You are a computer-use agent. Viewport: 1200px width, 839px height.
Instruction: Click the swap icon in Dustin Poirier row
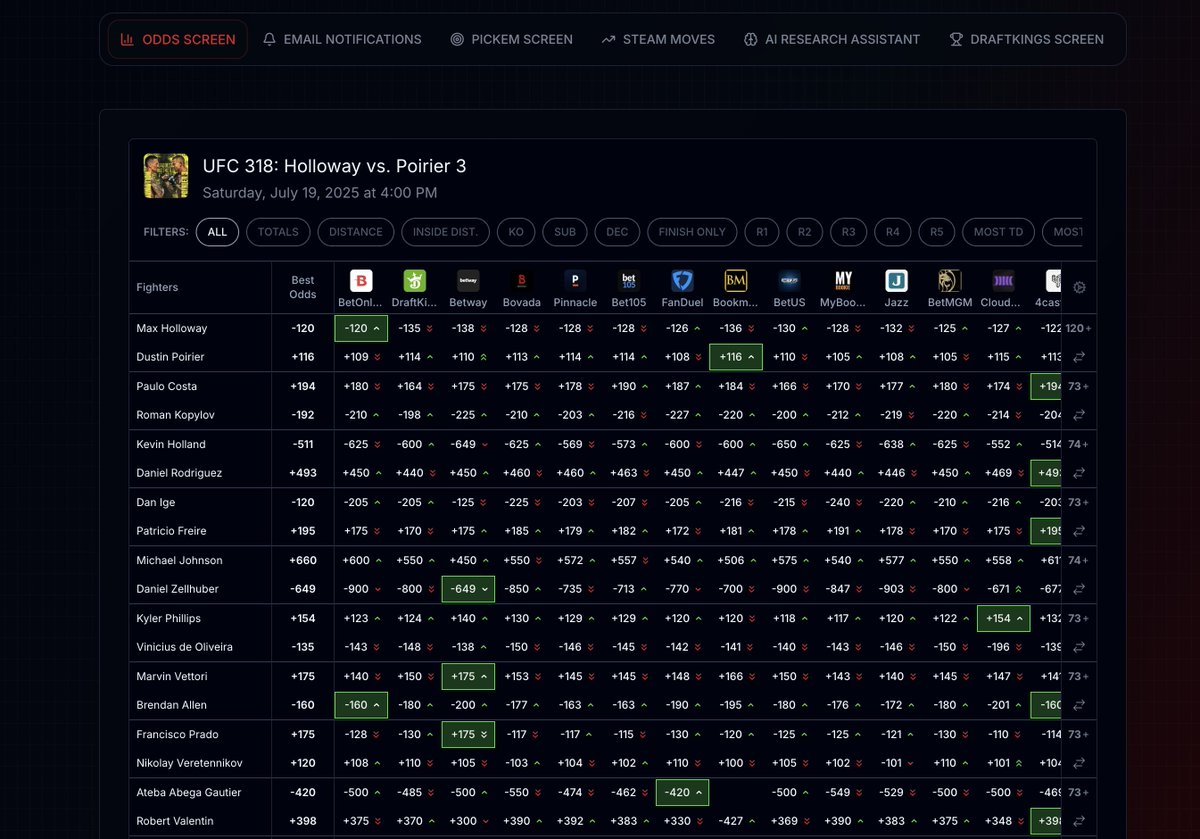tap(1079, 357)
